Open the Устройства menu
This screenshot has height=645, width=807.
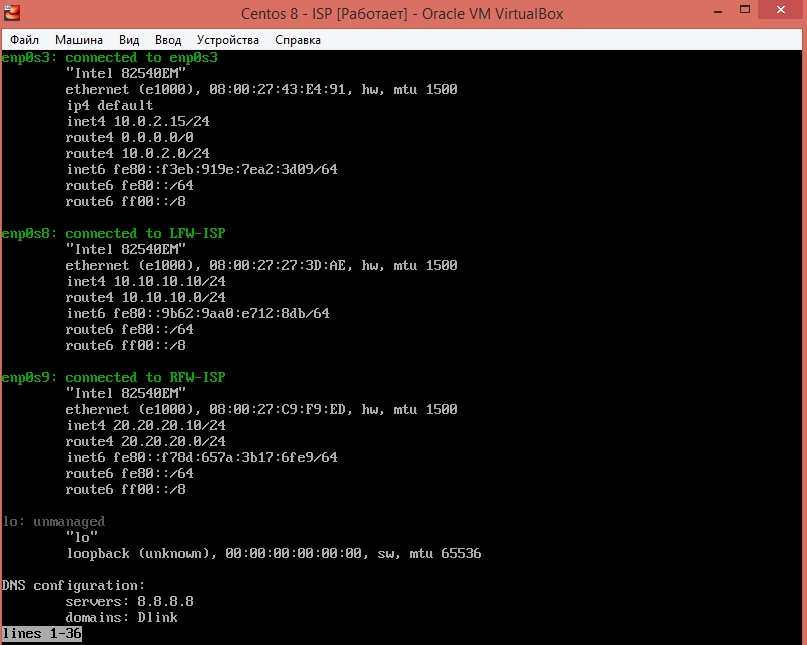pos(227,40)
